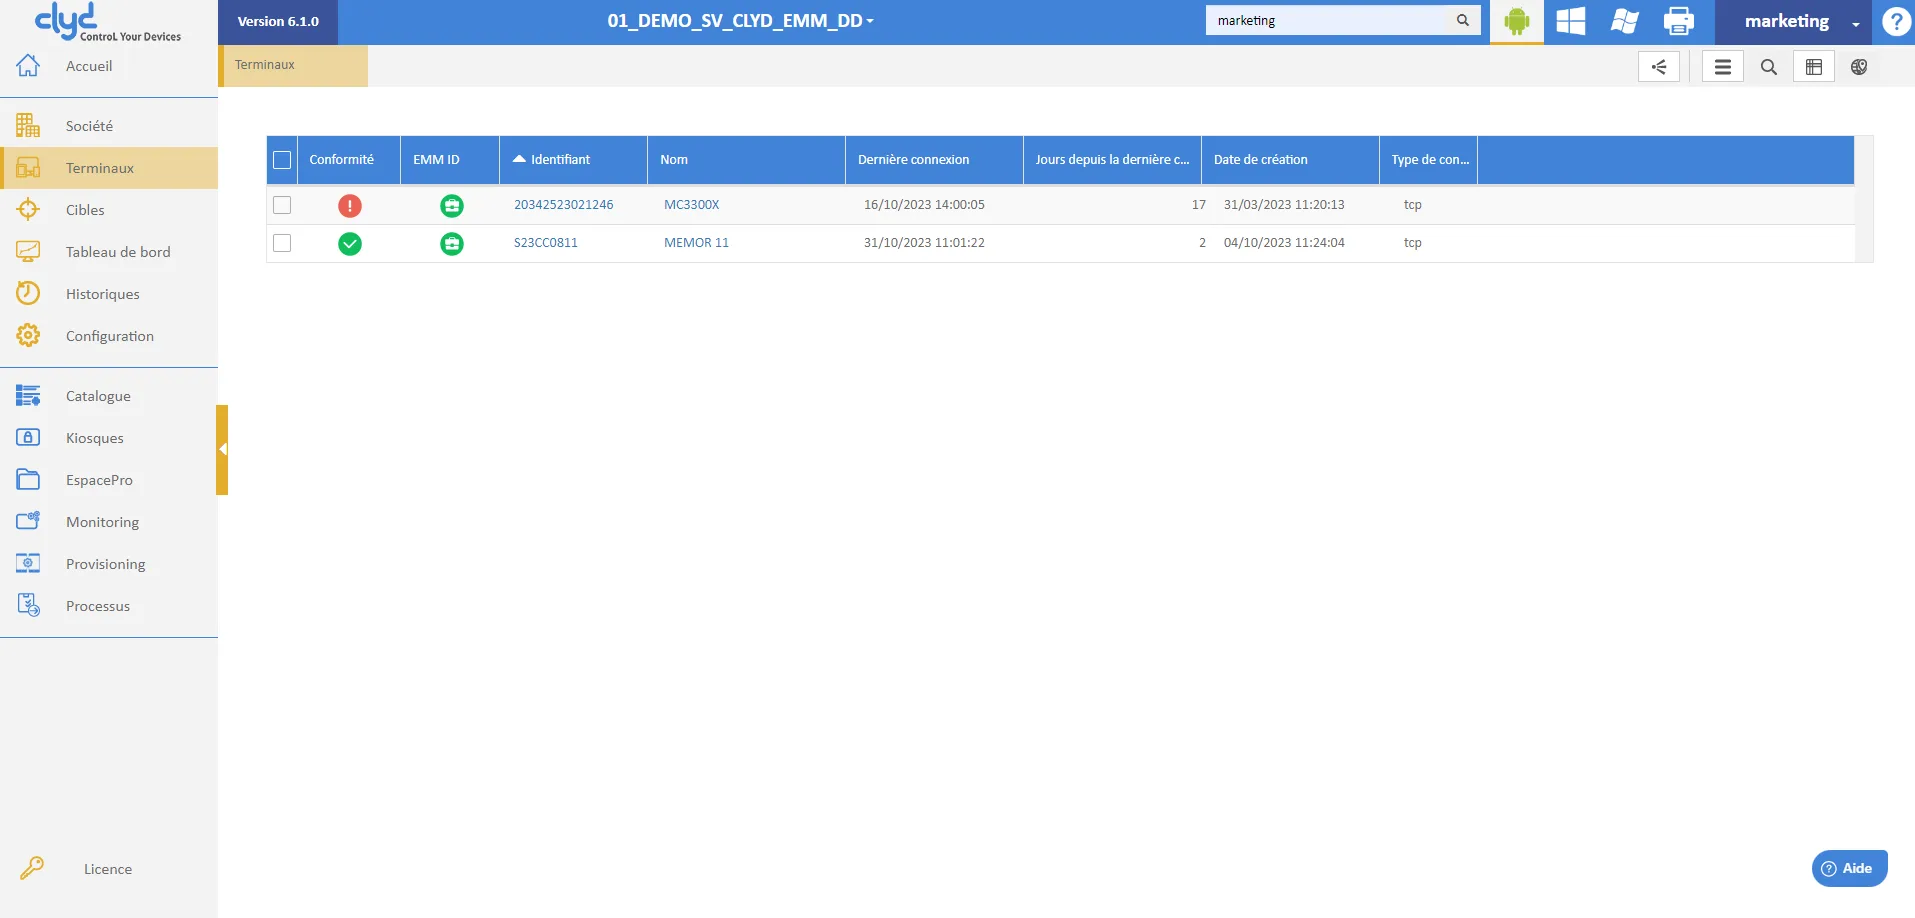Filter by printer devices icon

click(x=1679, y=21)
